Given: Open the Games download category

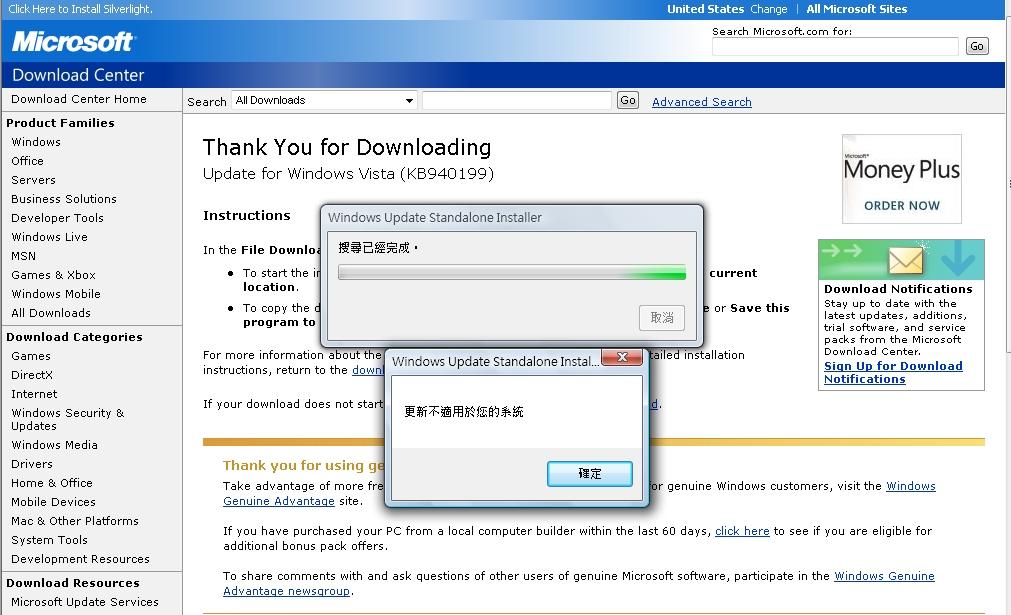Looking at the screenshot, I should click(x=31, y=356).
